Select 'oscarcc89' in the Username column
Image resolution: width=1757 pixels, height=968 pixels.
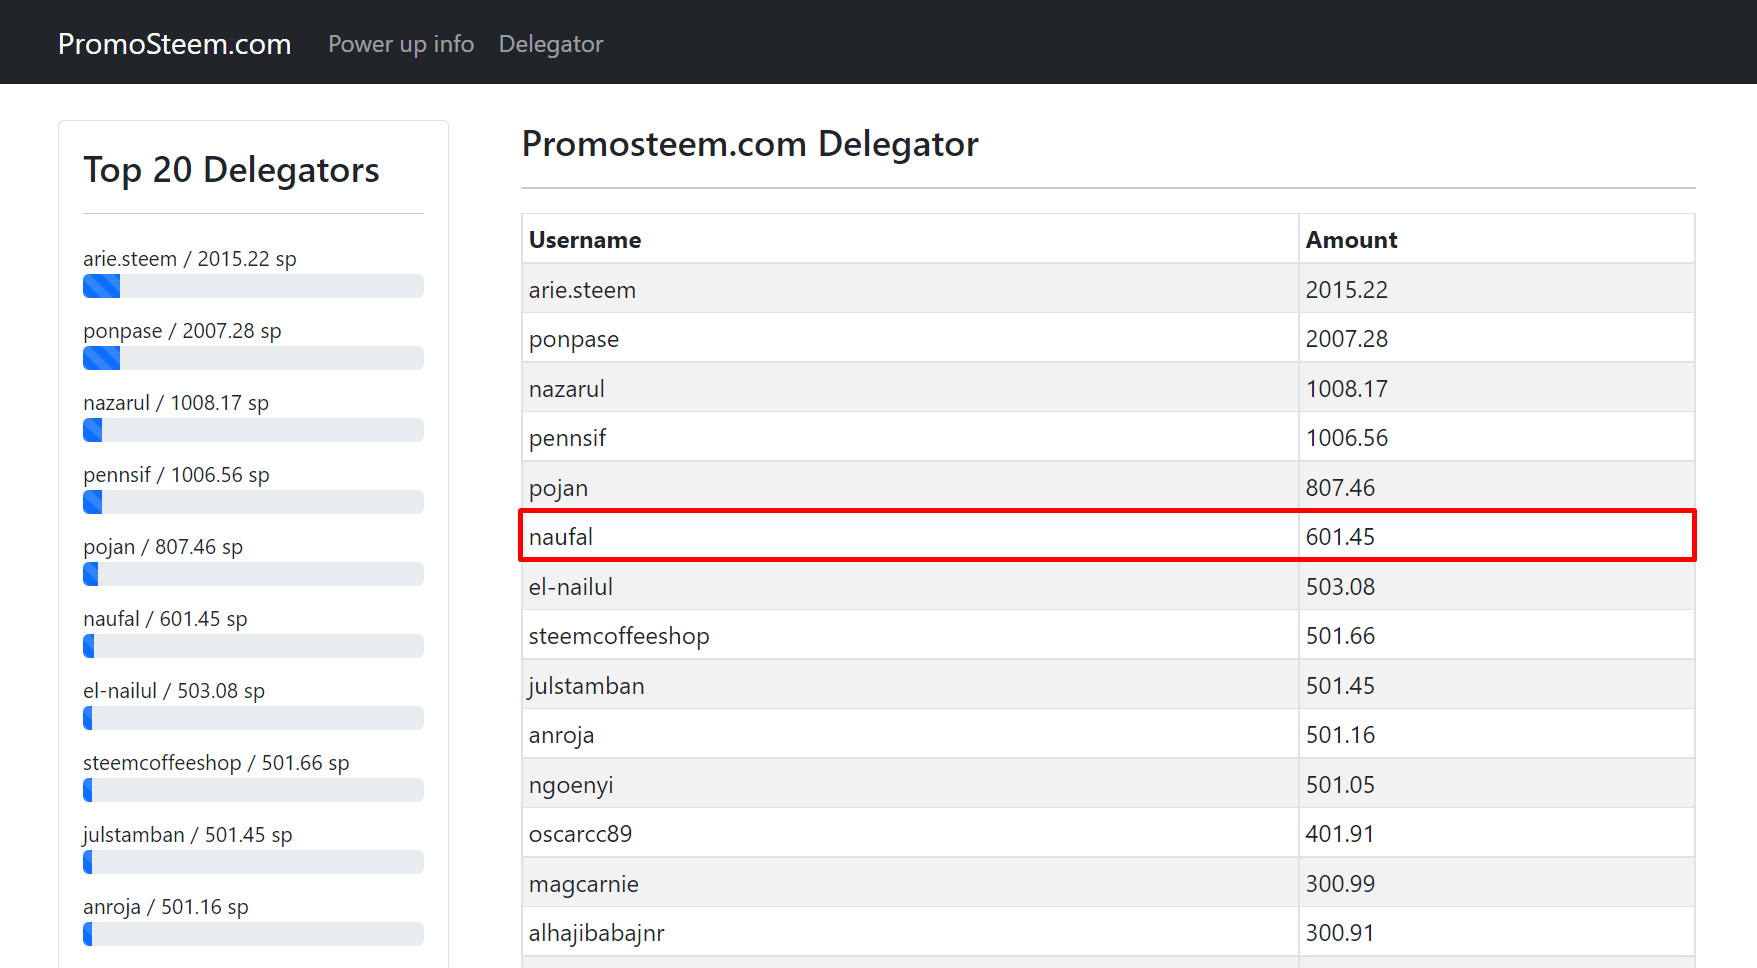pyautogui.click(x=910, y=833)
